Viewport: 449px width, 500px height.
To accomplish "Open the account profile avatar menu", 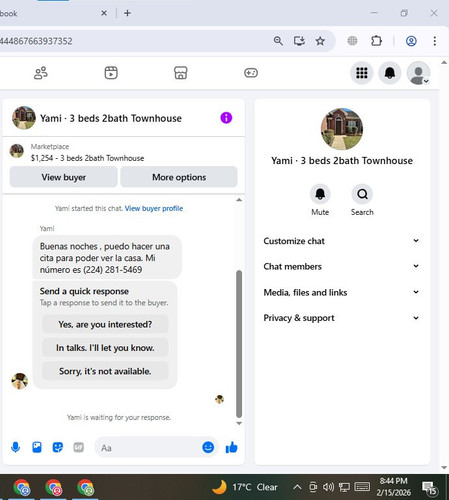I will (x=418, y=73).
